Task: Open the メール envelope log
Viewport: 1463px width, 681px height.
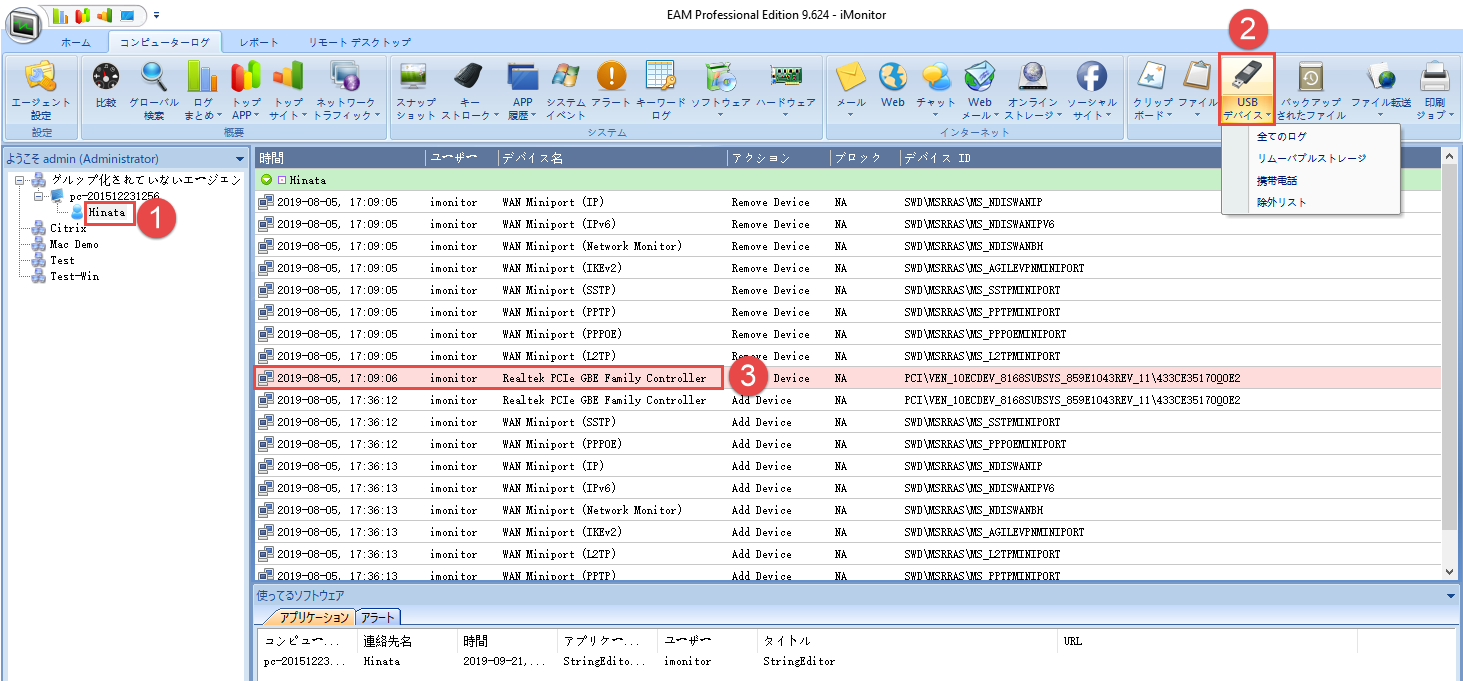Action: (x=851, y=91)
